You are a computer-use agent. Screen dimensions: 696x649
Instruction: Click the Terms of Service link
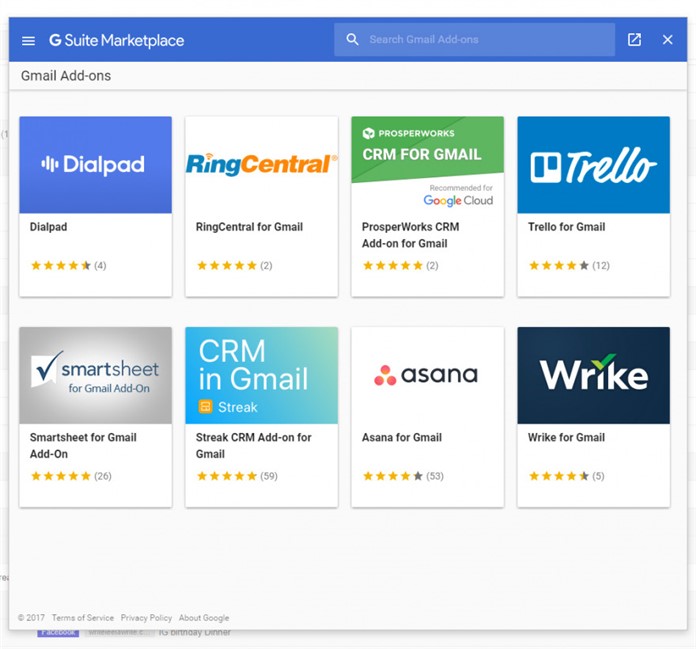coord(83,618)
